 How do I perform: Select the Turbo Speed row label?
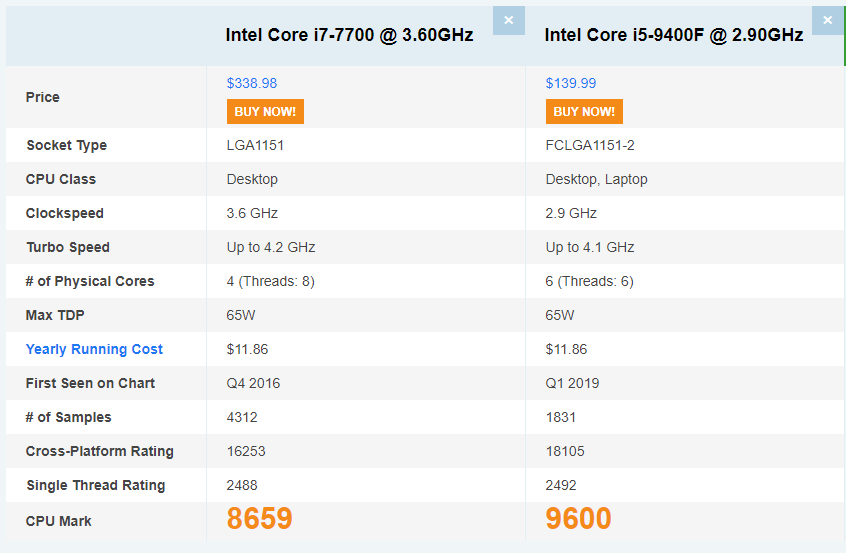[68, 248]
